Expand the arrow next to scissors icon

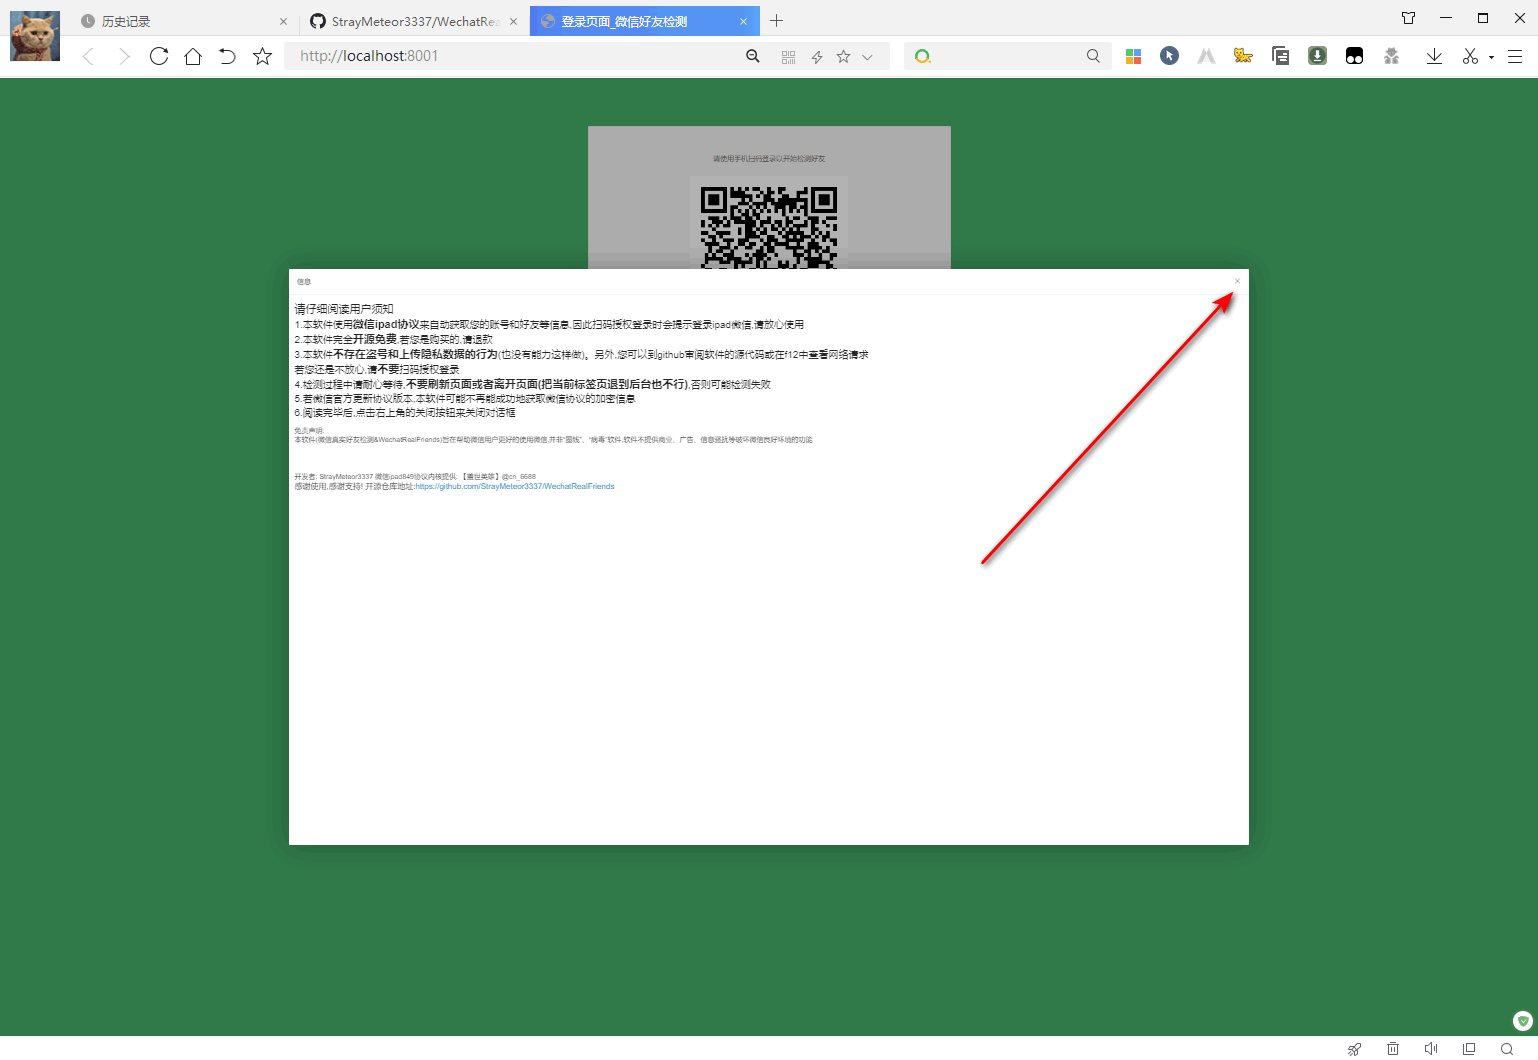click(1489, 56)
